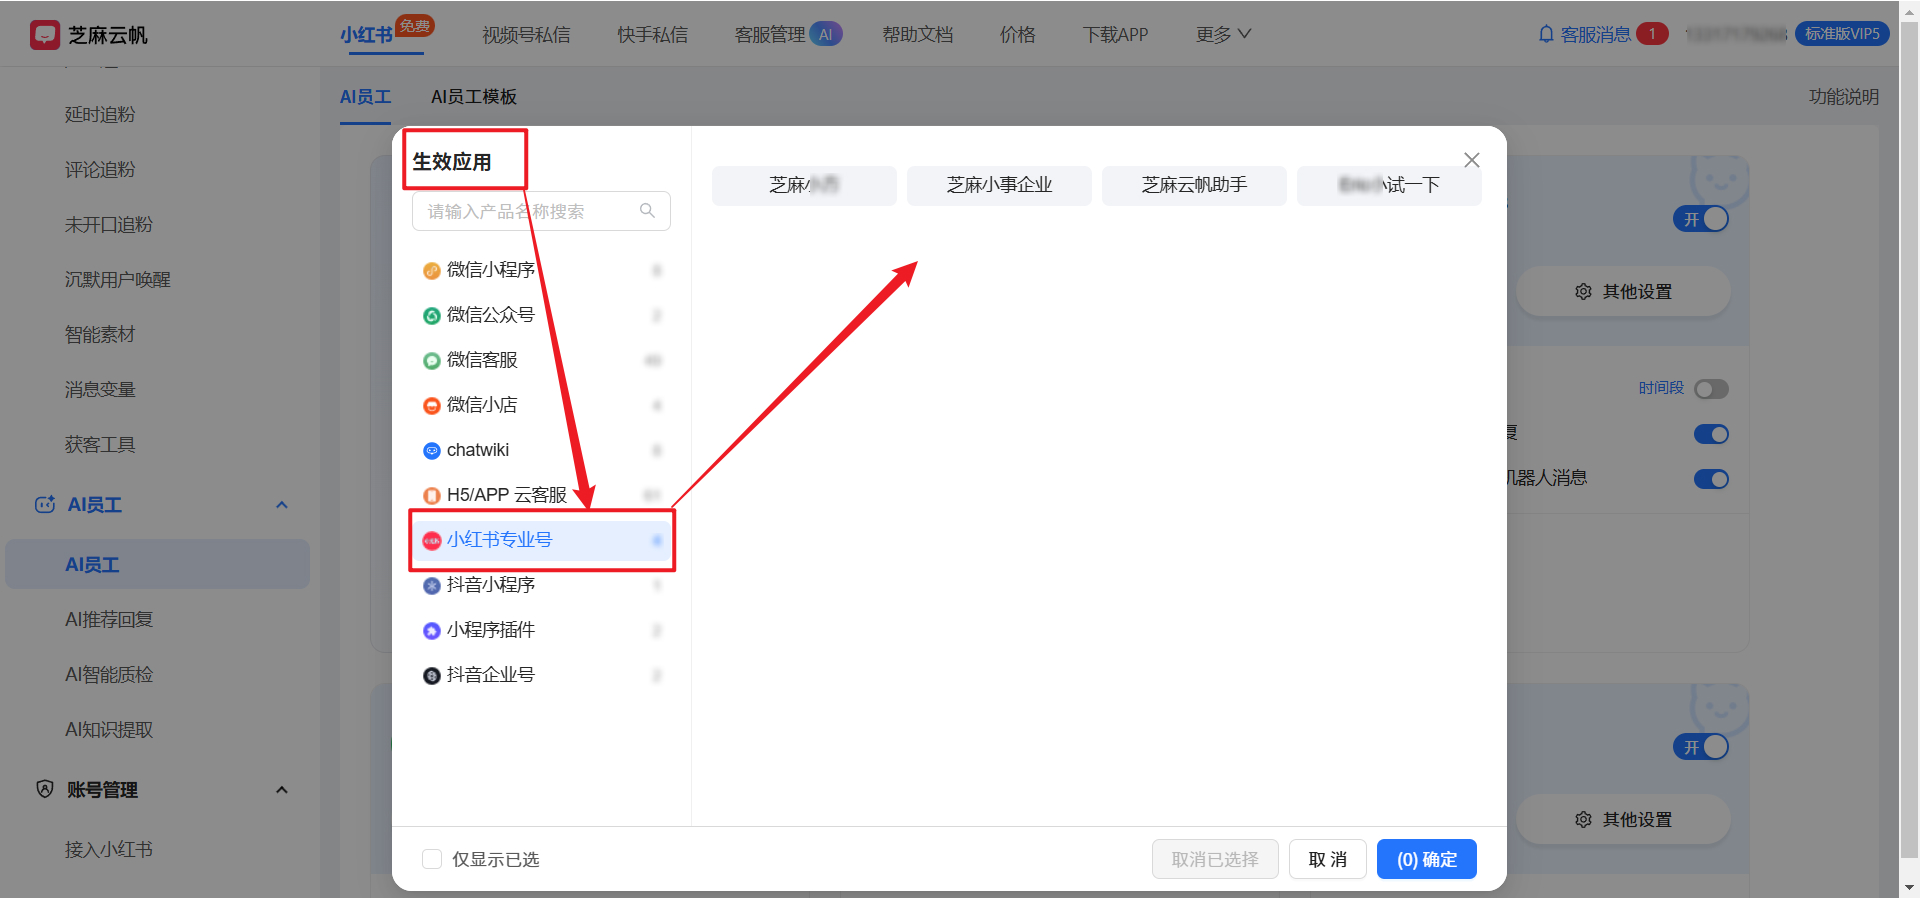Viewport: 1920px width, 898px height.
Task: Click the 客服消息 bell icon
Action: point(1546,34)
